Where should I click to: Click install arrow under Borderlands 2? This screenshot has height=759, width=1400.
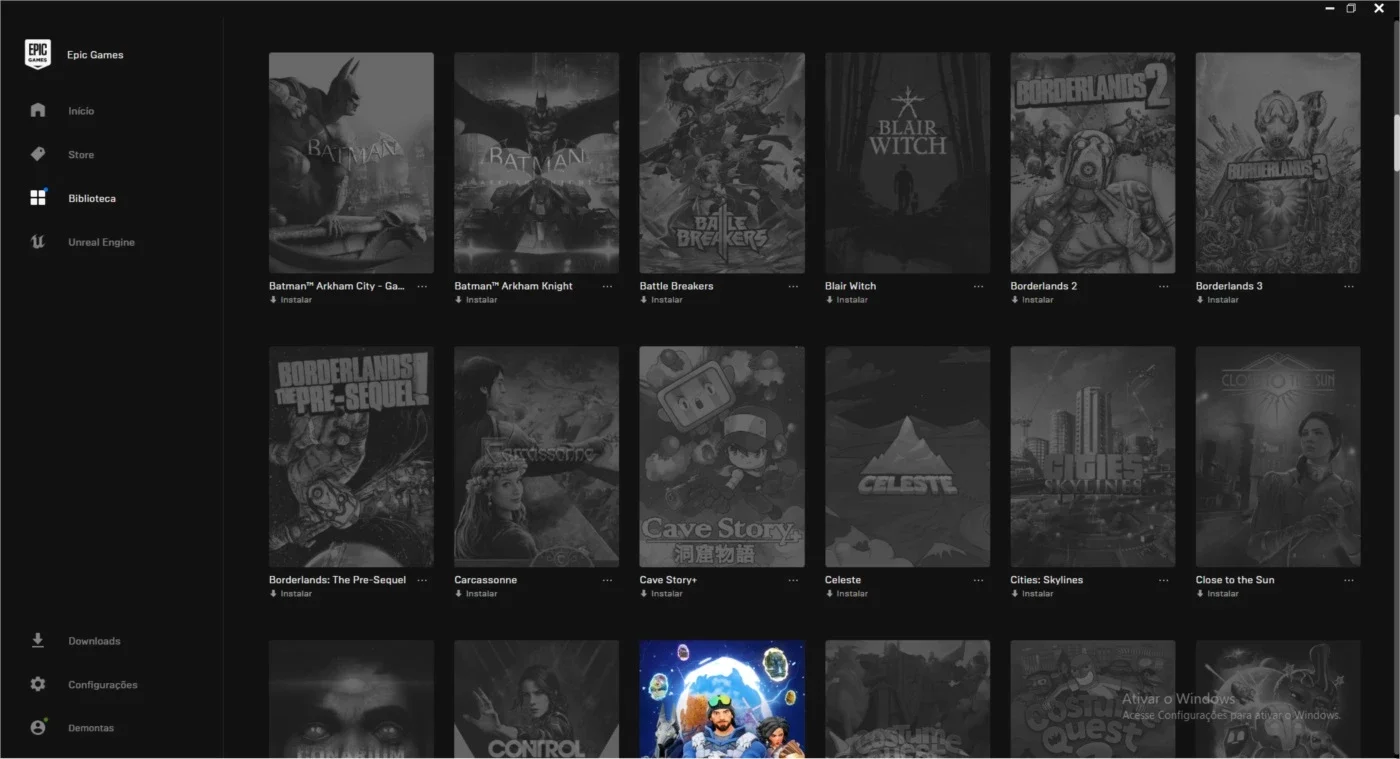click(x=1014, y=300)
